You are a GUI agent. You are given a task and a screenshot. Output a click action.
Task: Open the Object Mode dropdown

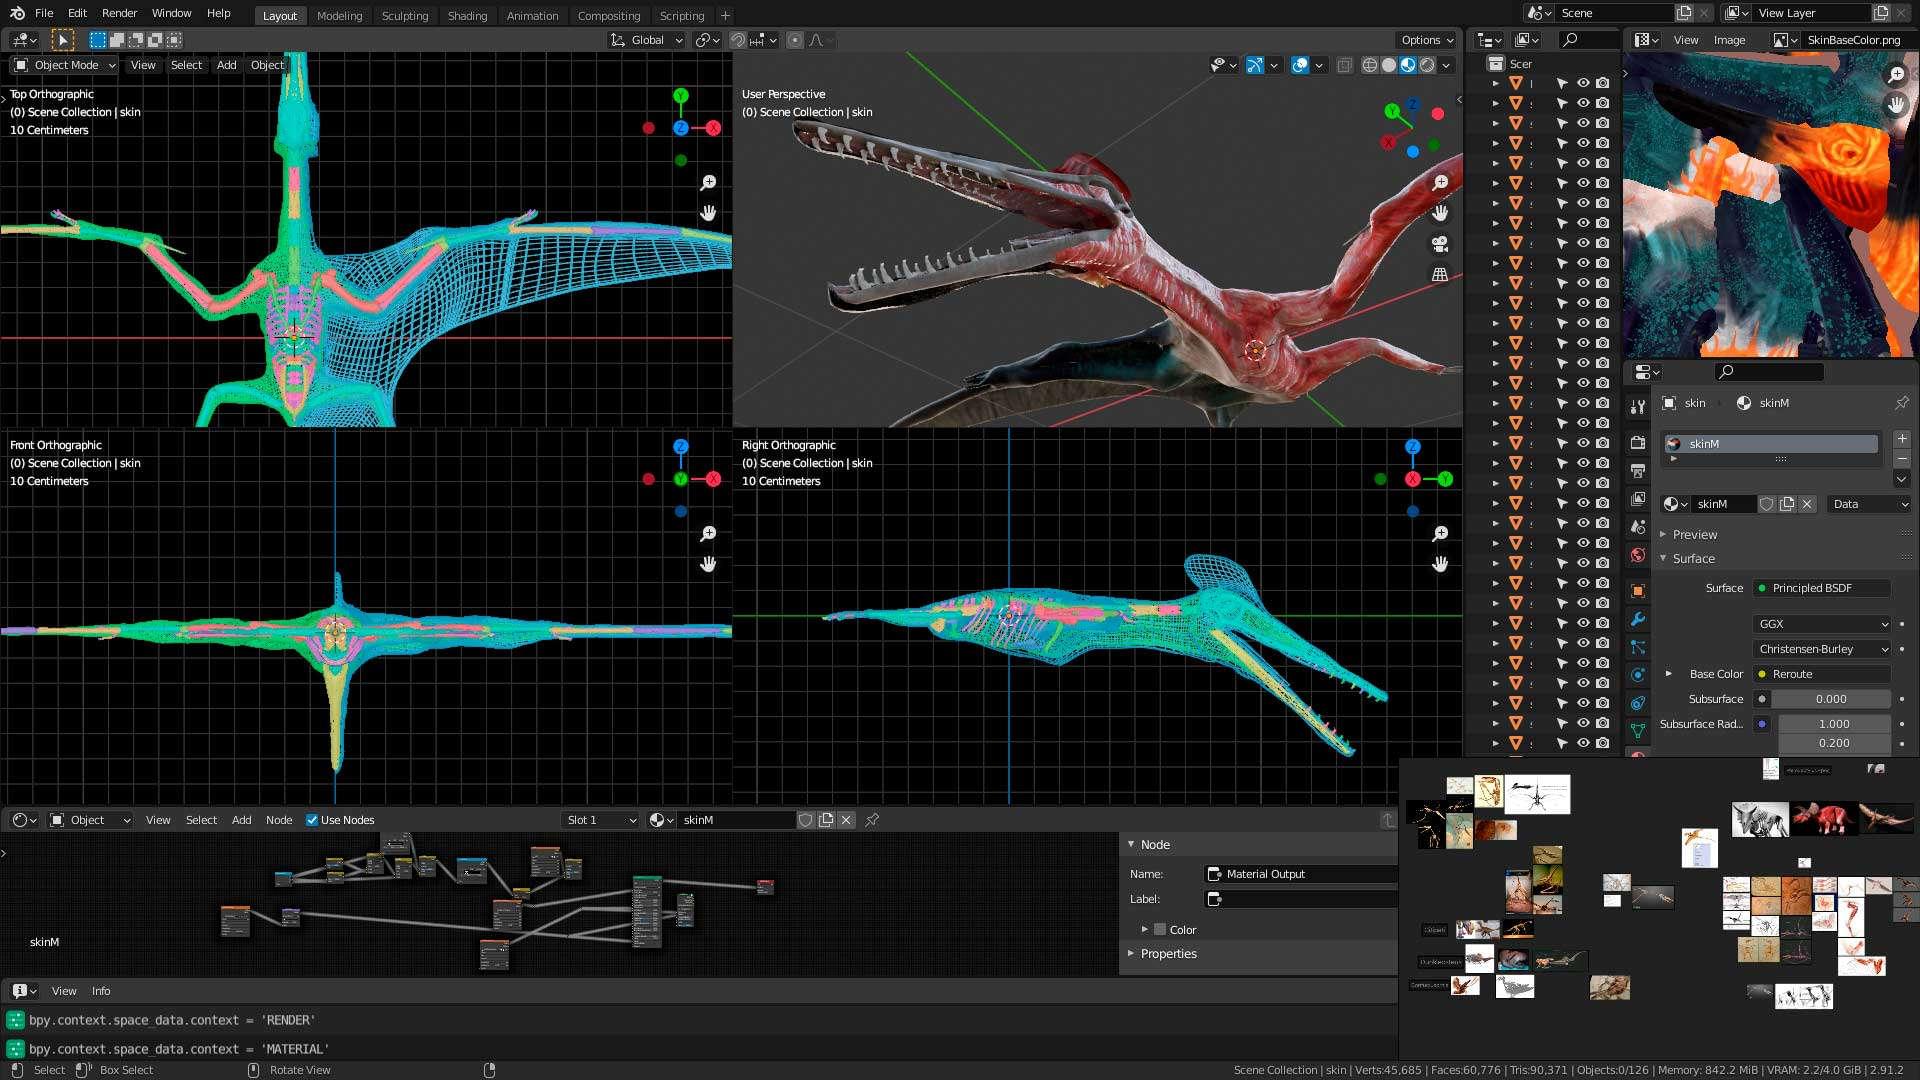(65, 65)
